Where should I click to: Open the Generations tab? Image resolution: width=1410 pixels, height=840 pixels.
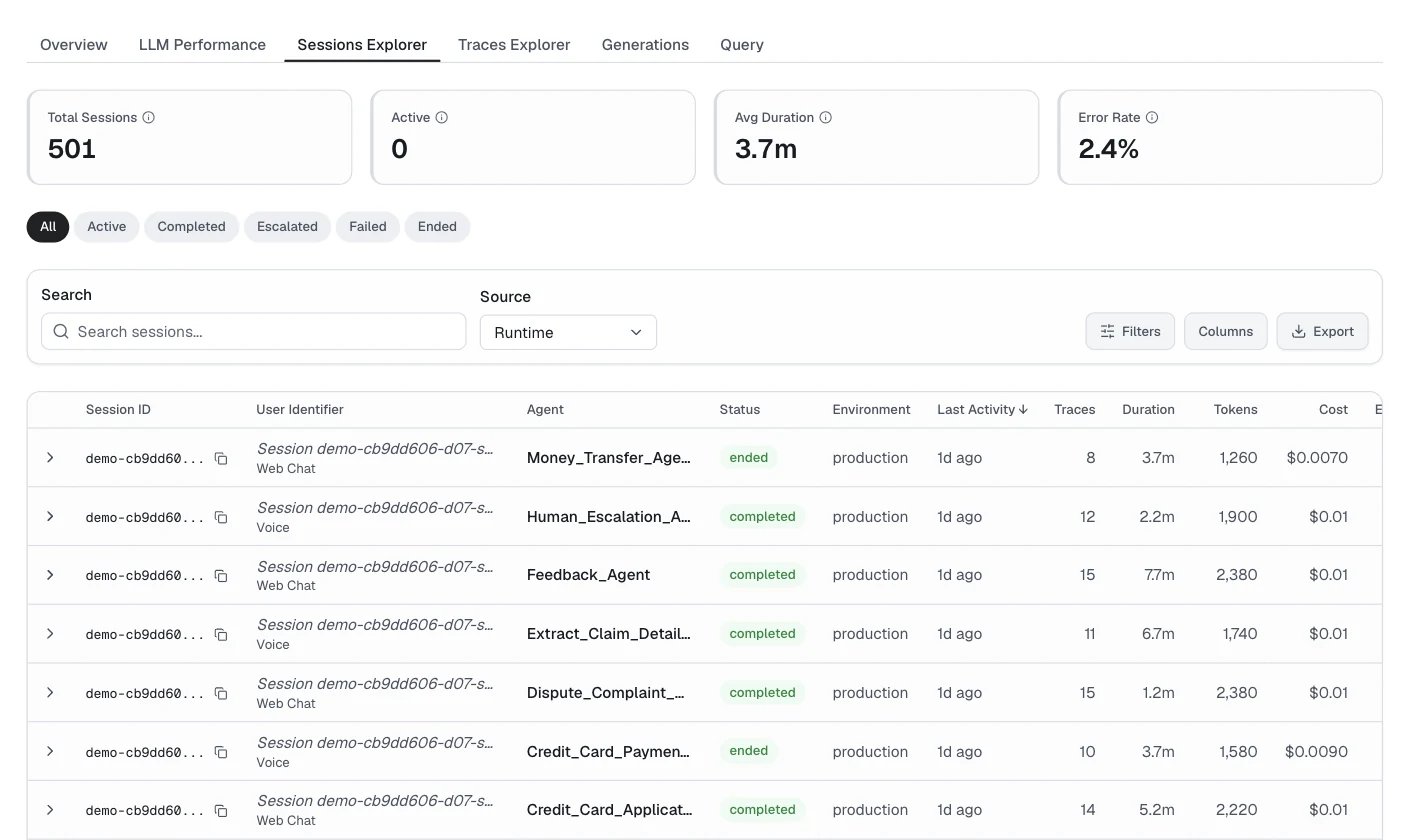click(x=645, y=45)
